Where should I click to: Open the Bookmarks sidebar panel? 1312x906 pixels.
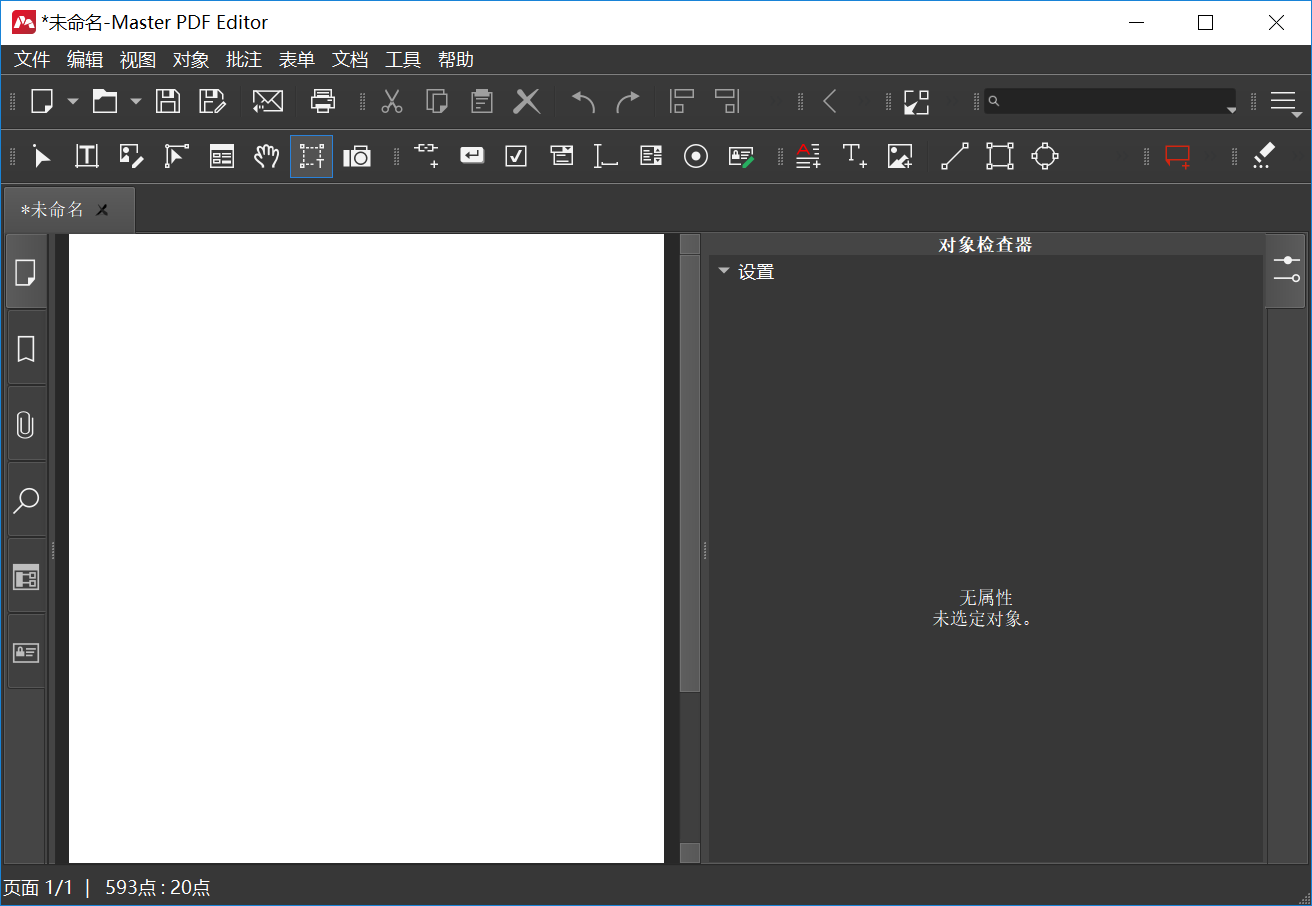coord(26,348)
